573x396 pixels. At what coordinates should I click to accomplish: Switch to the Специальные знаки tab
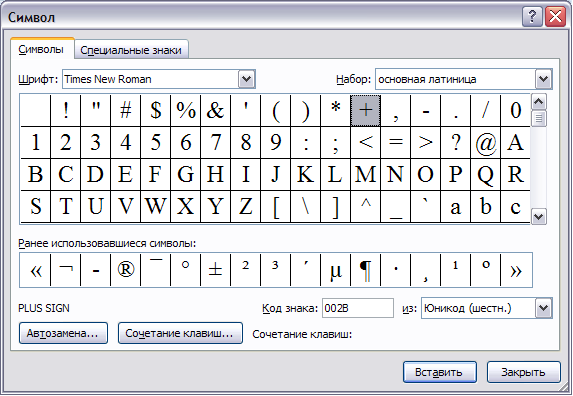(131, 50)
